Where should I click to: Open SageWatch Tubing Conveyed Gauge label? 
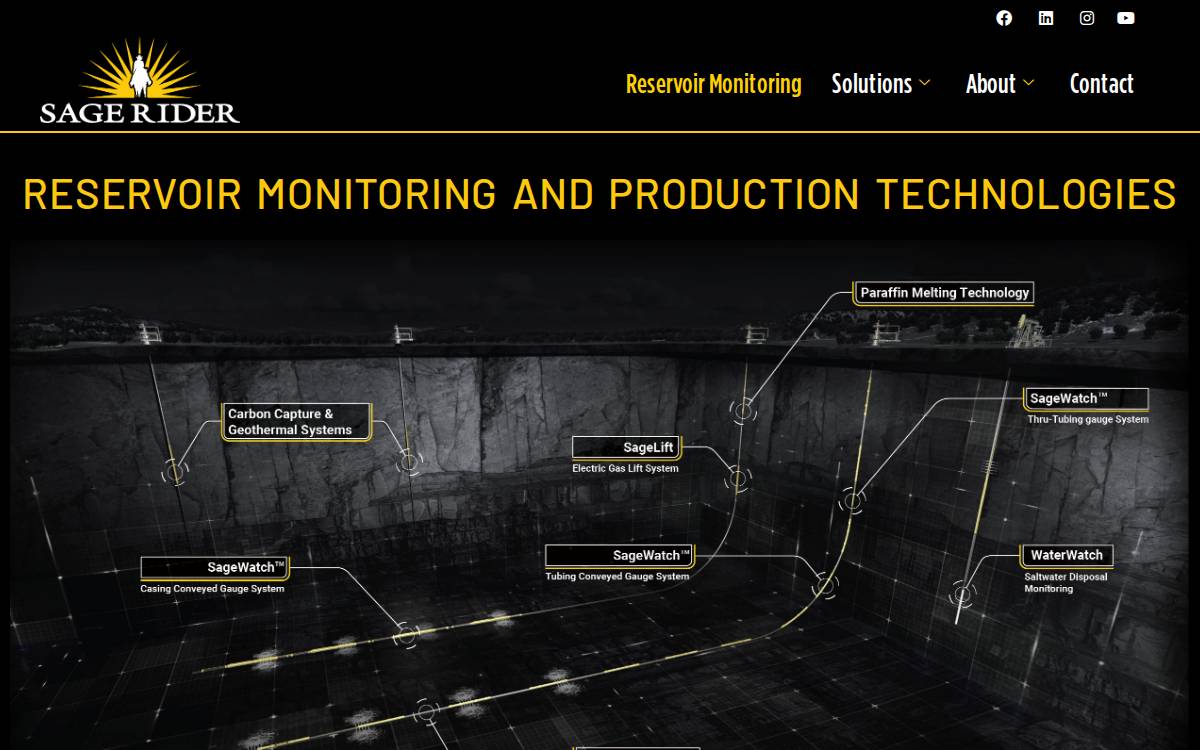(619, 555)
